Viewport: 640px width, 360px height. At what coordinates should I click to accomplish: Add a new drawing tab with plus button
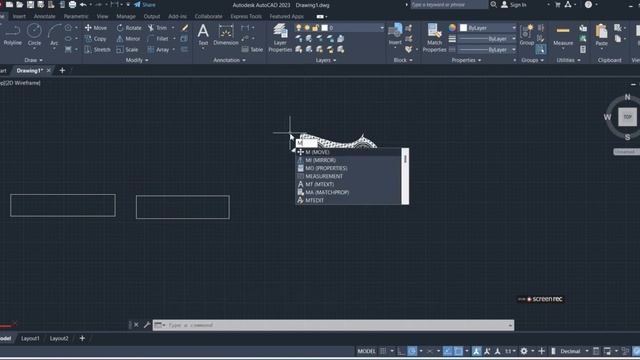click(62, 70)
